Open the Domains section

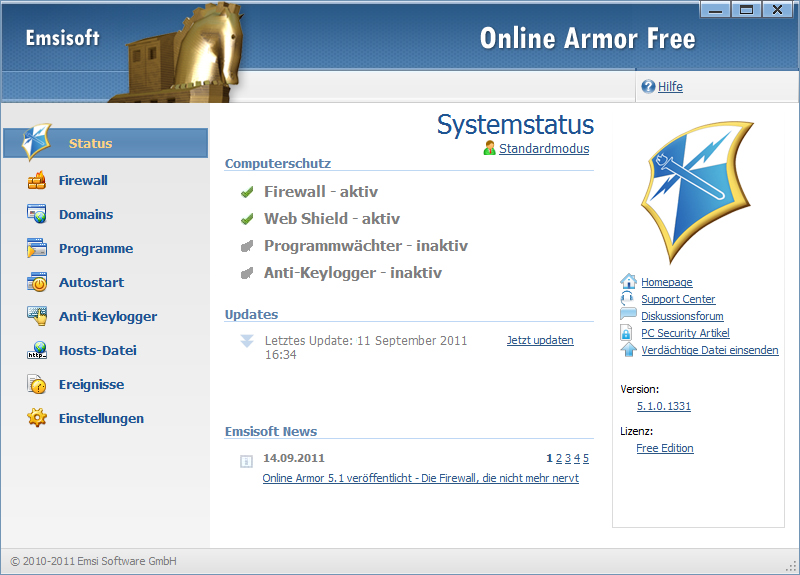(x=86, y=214)
